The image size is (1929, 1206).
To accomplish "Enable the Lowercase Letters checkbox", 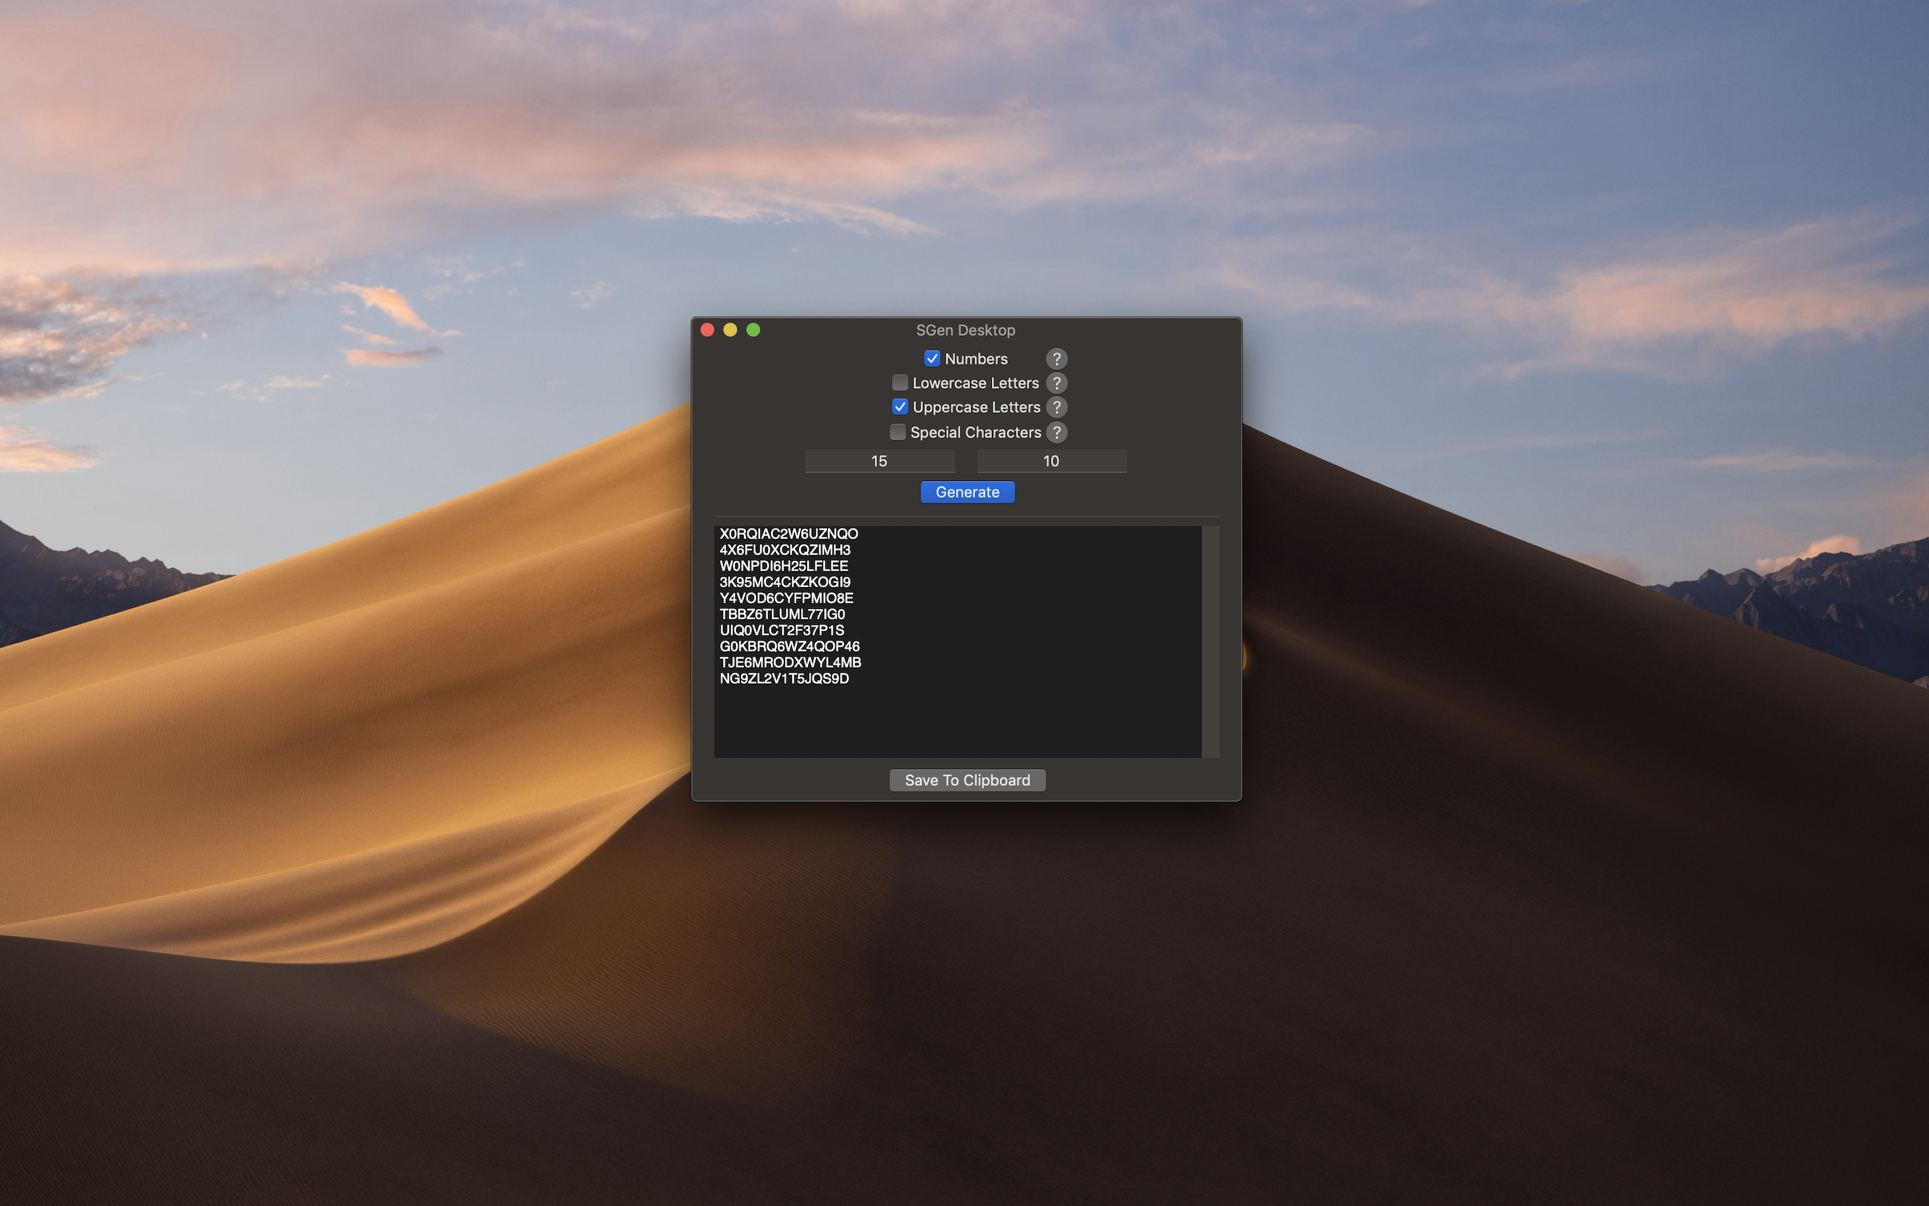I will pos(899,383).
